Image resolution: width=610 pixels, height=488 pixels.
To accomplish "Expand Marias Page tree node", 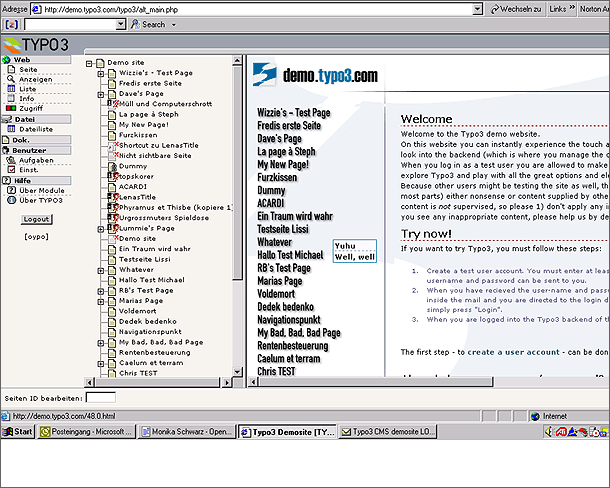I will 101,302.
